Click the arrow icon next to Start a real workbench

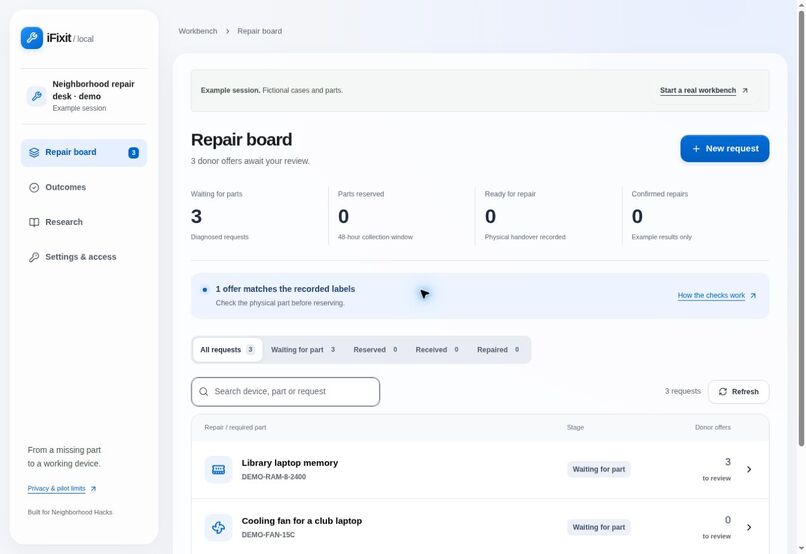click(x=745, y=90)
